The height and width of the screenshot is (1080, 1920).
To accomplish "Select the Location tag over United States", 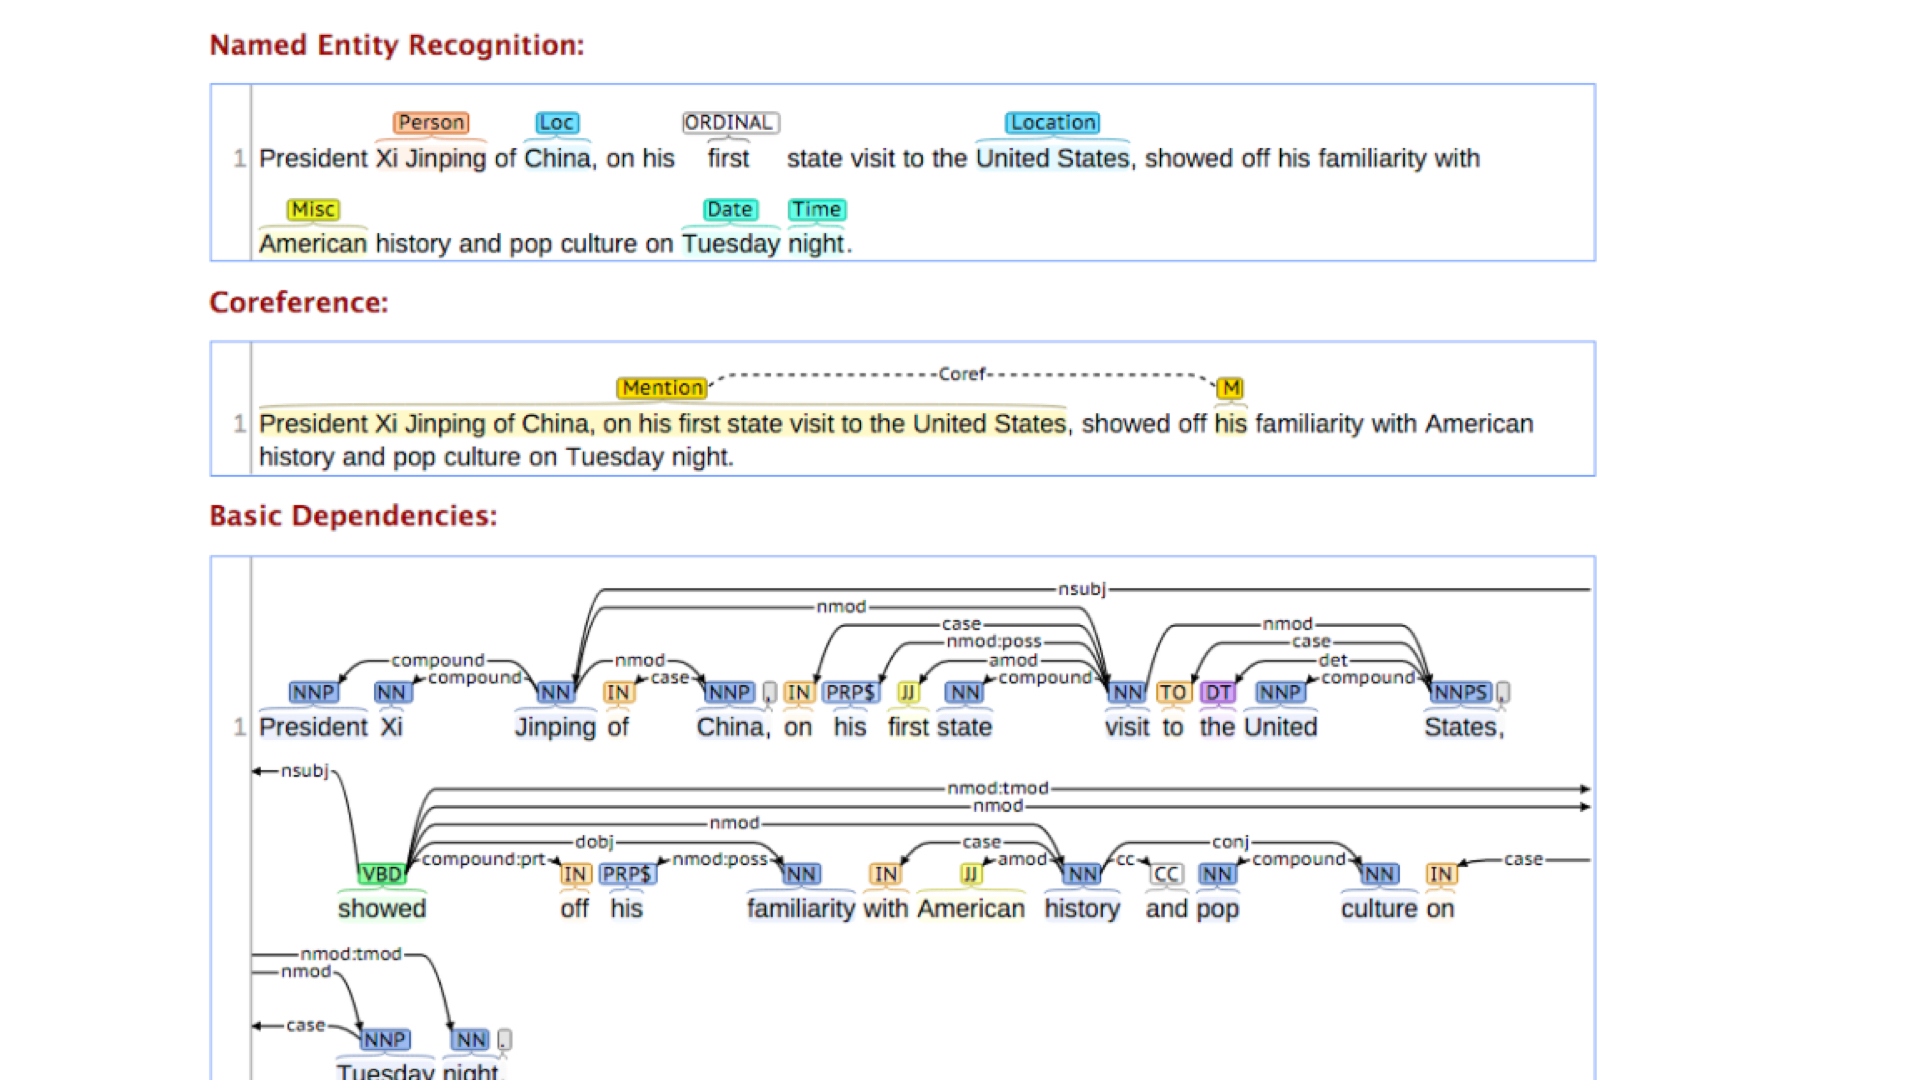I will (x=1052, y=123).
